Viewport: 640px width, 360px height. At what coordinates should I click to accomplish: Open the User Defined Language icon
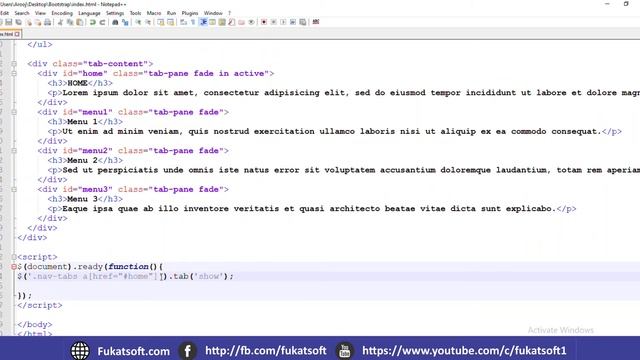pos(212,22)
